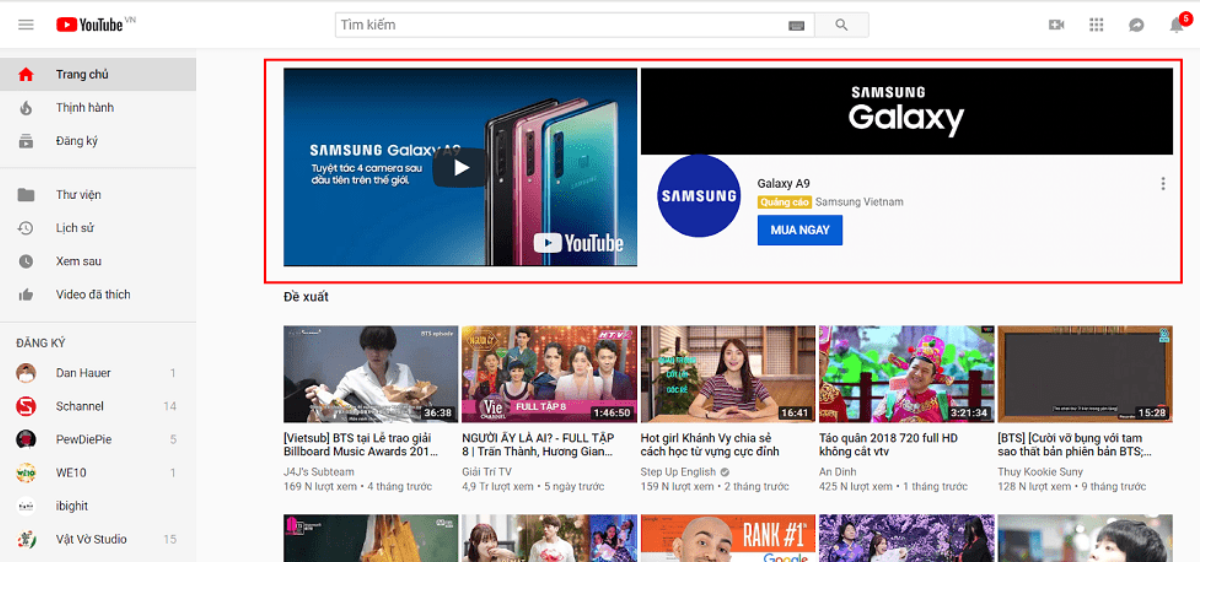Click the Lịch sử history icon
The image size is (1212, 594).
pyautogui.click(x=26, y=228)
